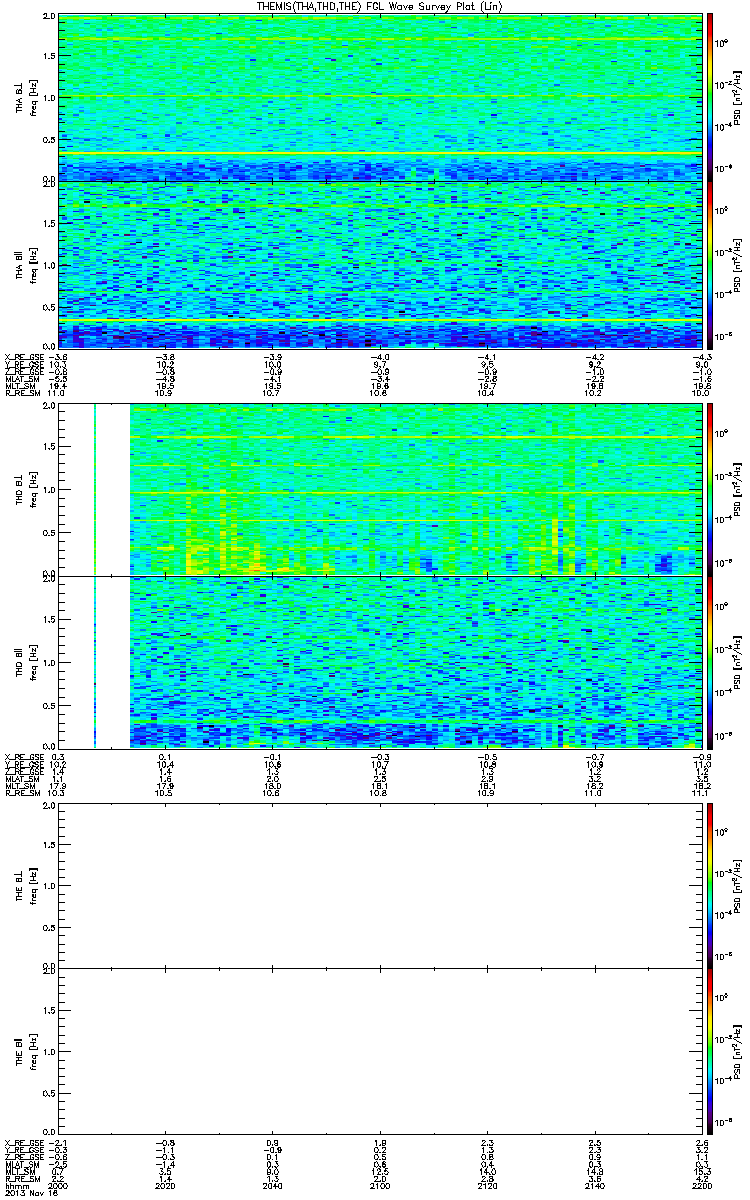Click the 2120 time tick label

[x=487, y=1186]
